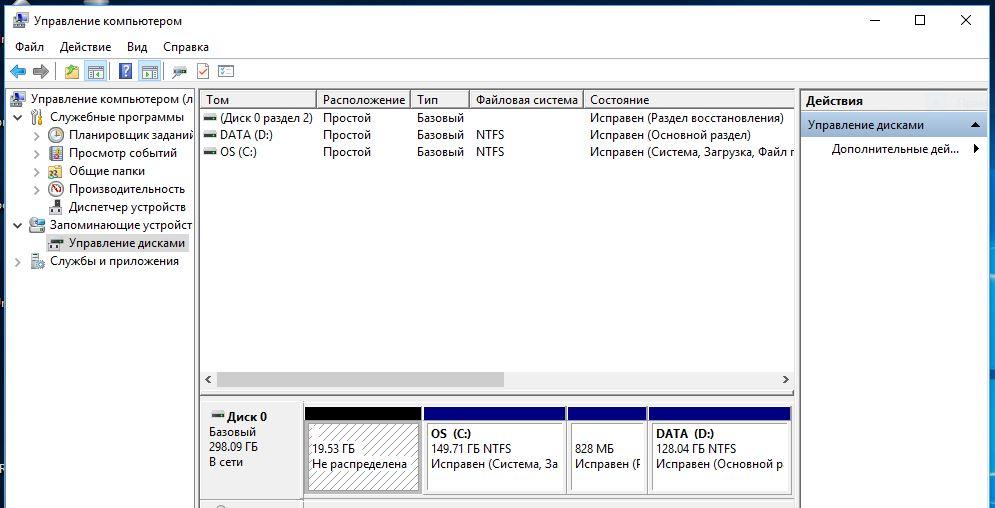Toggle the console tree show/hide icon
Viewport: 995px width, 508px height.
click(x=96, y=72)
